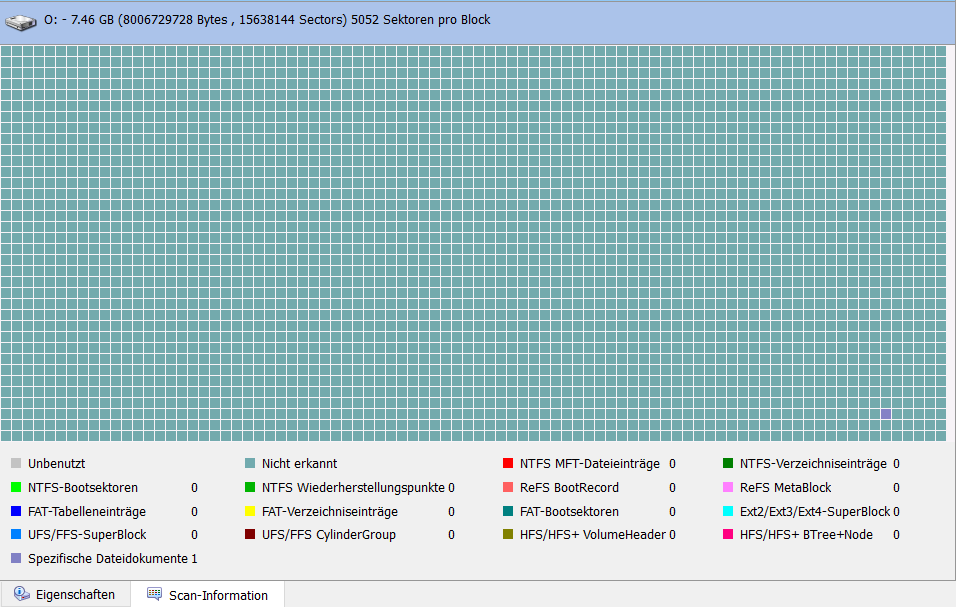956x607 pixels.
Task: Click the 'HFS/HFS+ BTree+Node' label
Action: click(x=806, y=534)
